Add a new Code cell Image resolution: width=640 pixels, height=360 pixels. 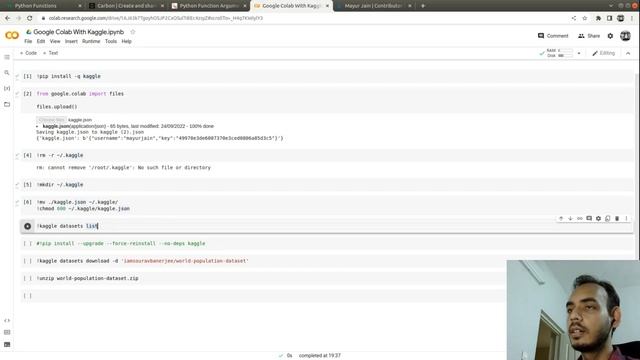pyautogui.click(x=28, y=53)
